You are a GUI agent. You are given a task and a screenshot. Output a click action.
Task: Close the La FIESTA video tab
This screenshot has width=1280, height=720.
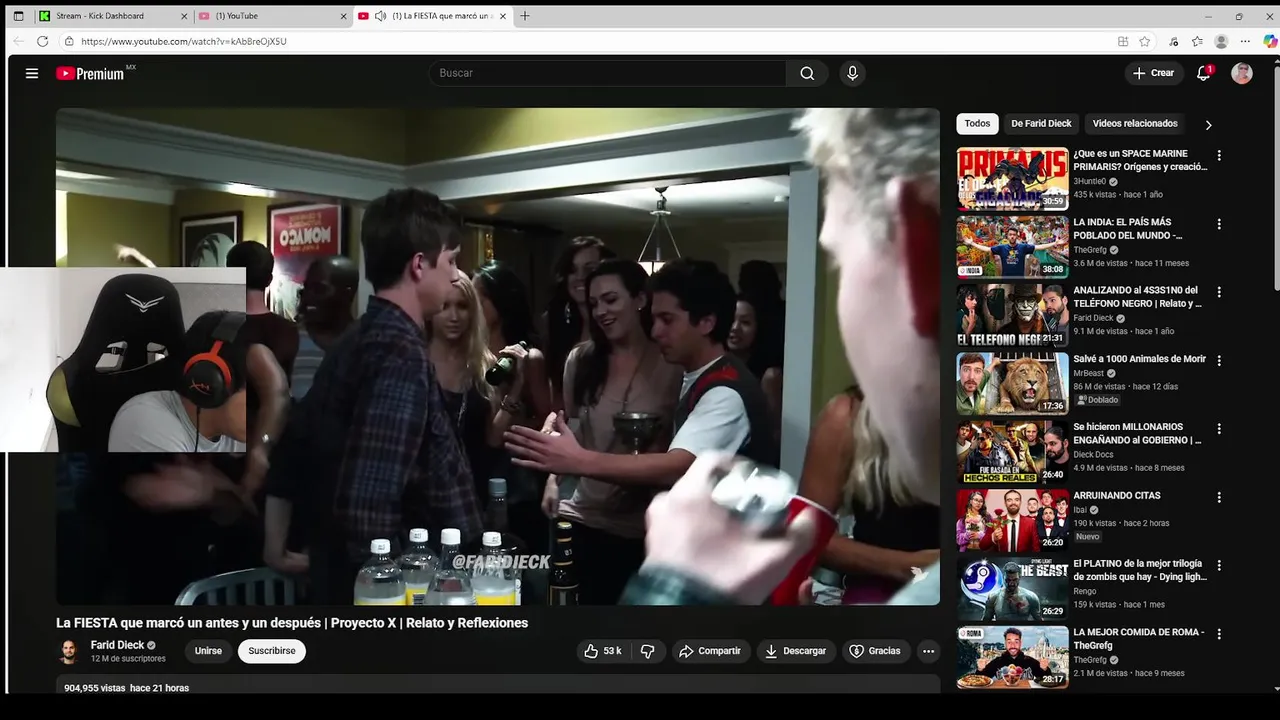(503, 16)
